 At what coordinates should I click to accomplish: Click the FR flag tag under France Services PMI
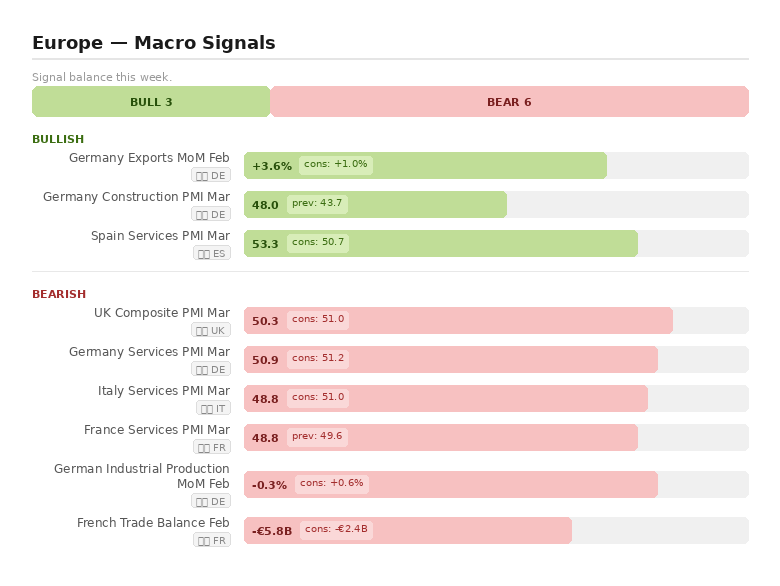[212, 447]
